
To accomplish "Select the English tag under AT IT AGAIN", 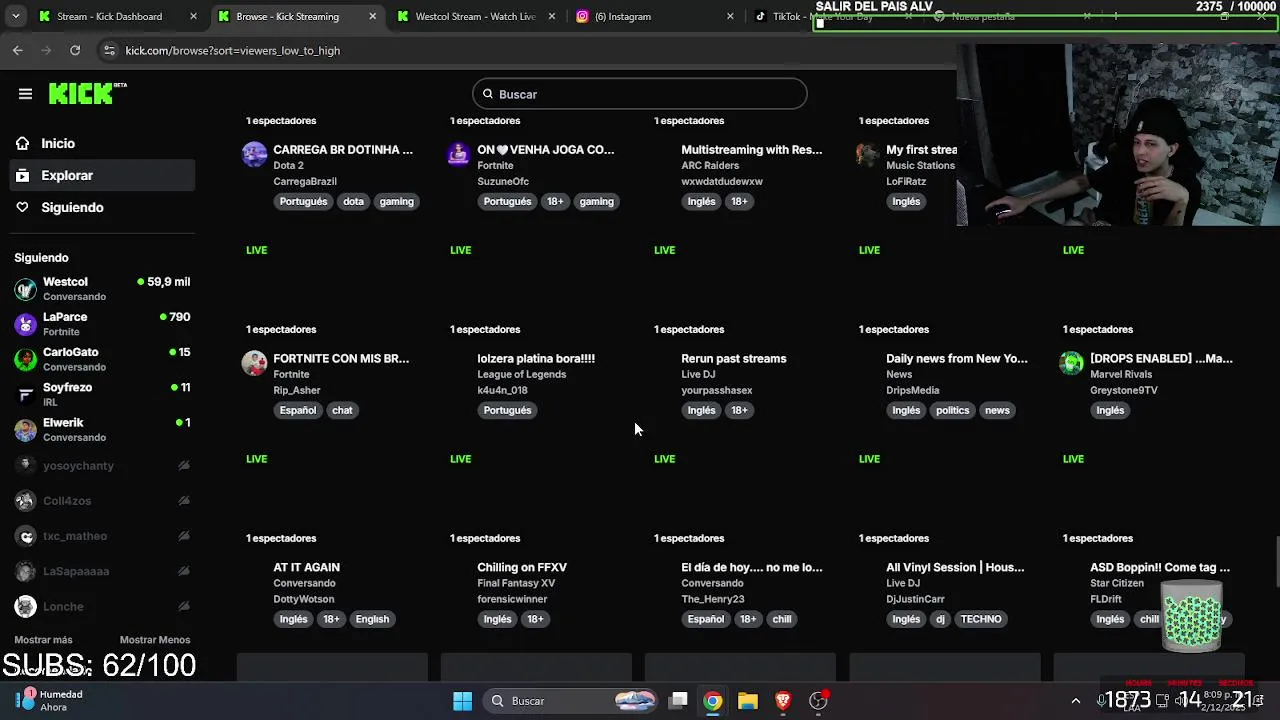I will [372, 619].
